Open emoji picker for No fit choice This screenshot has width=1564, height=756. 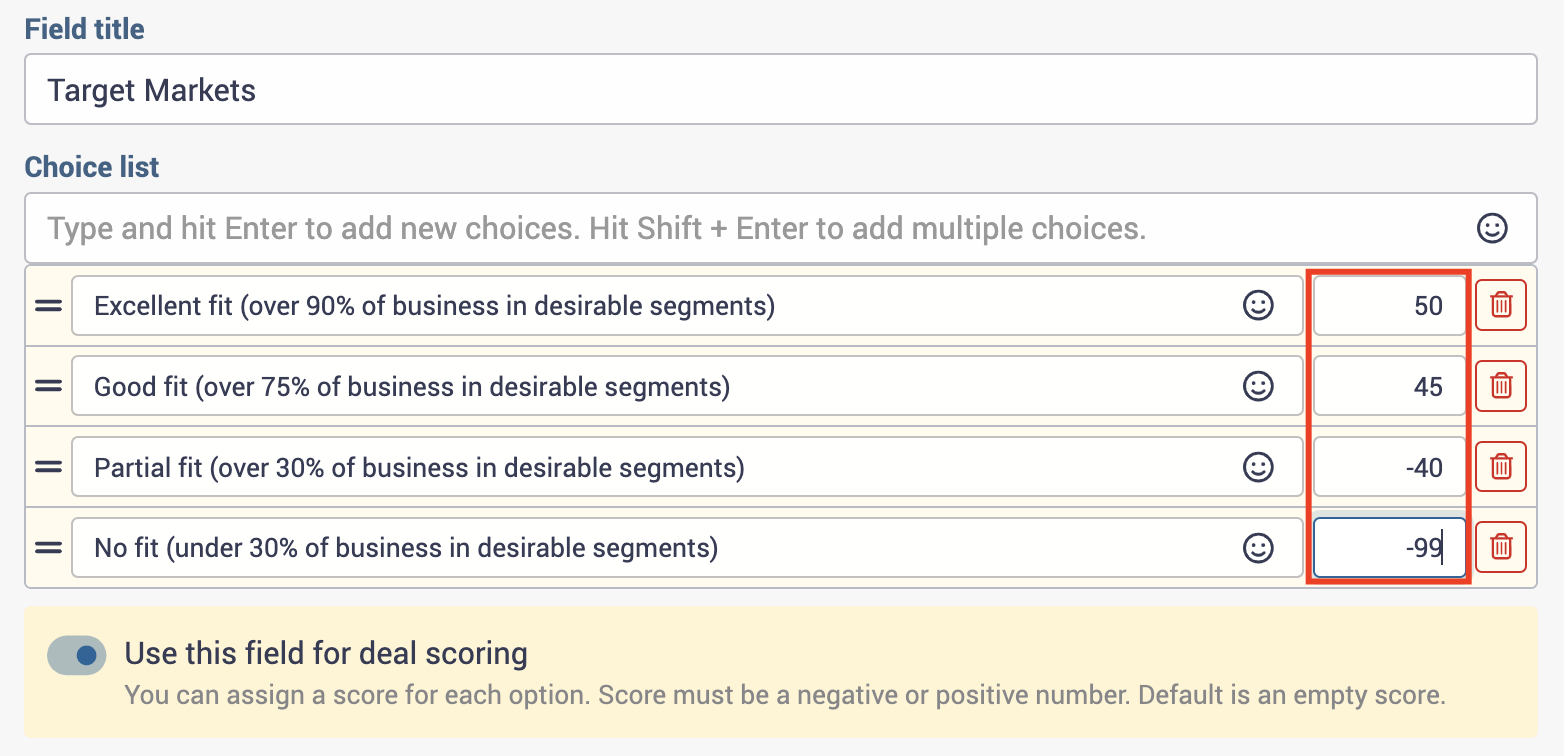(x=1257, y=548)
